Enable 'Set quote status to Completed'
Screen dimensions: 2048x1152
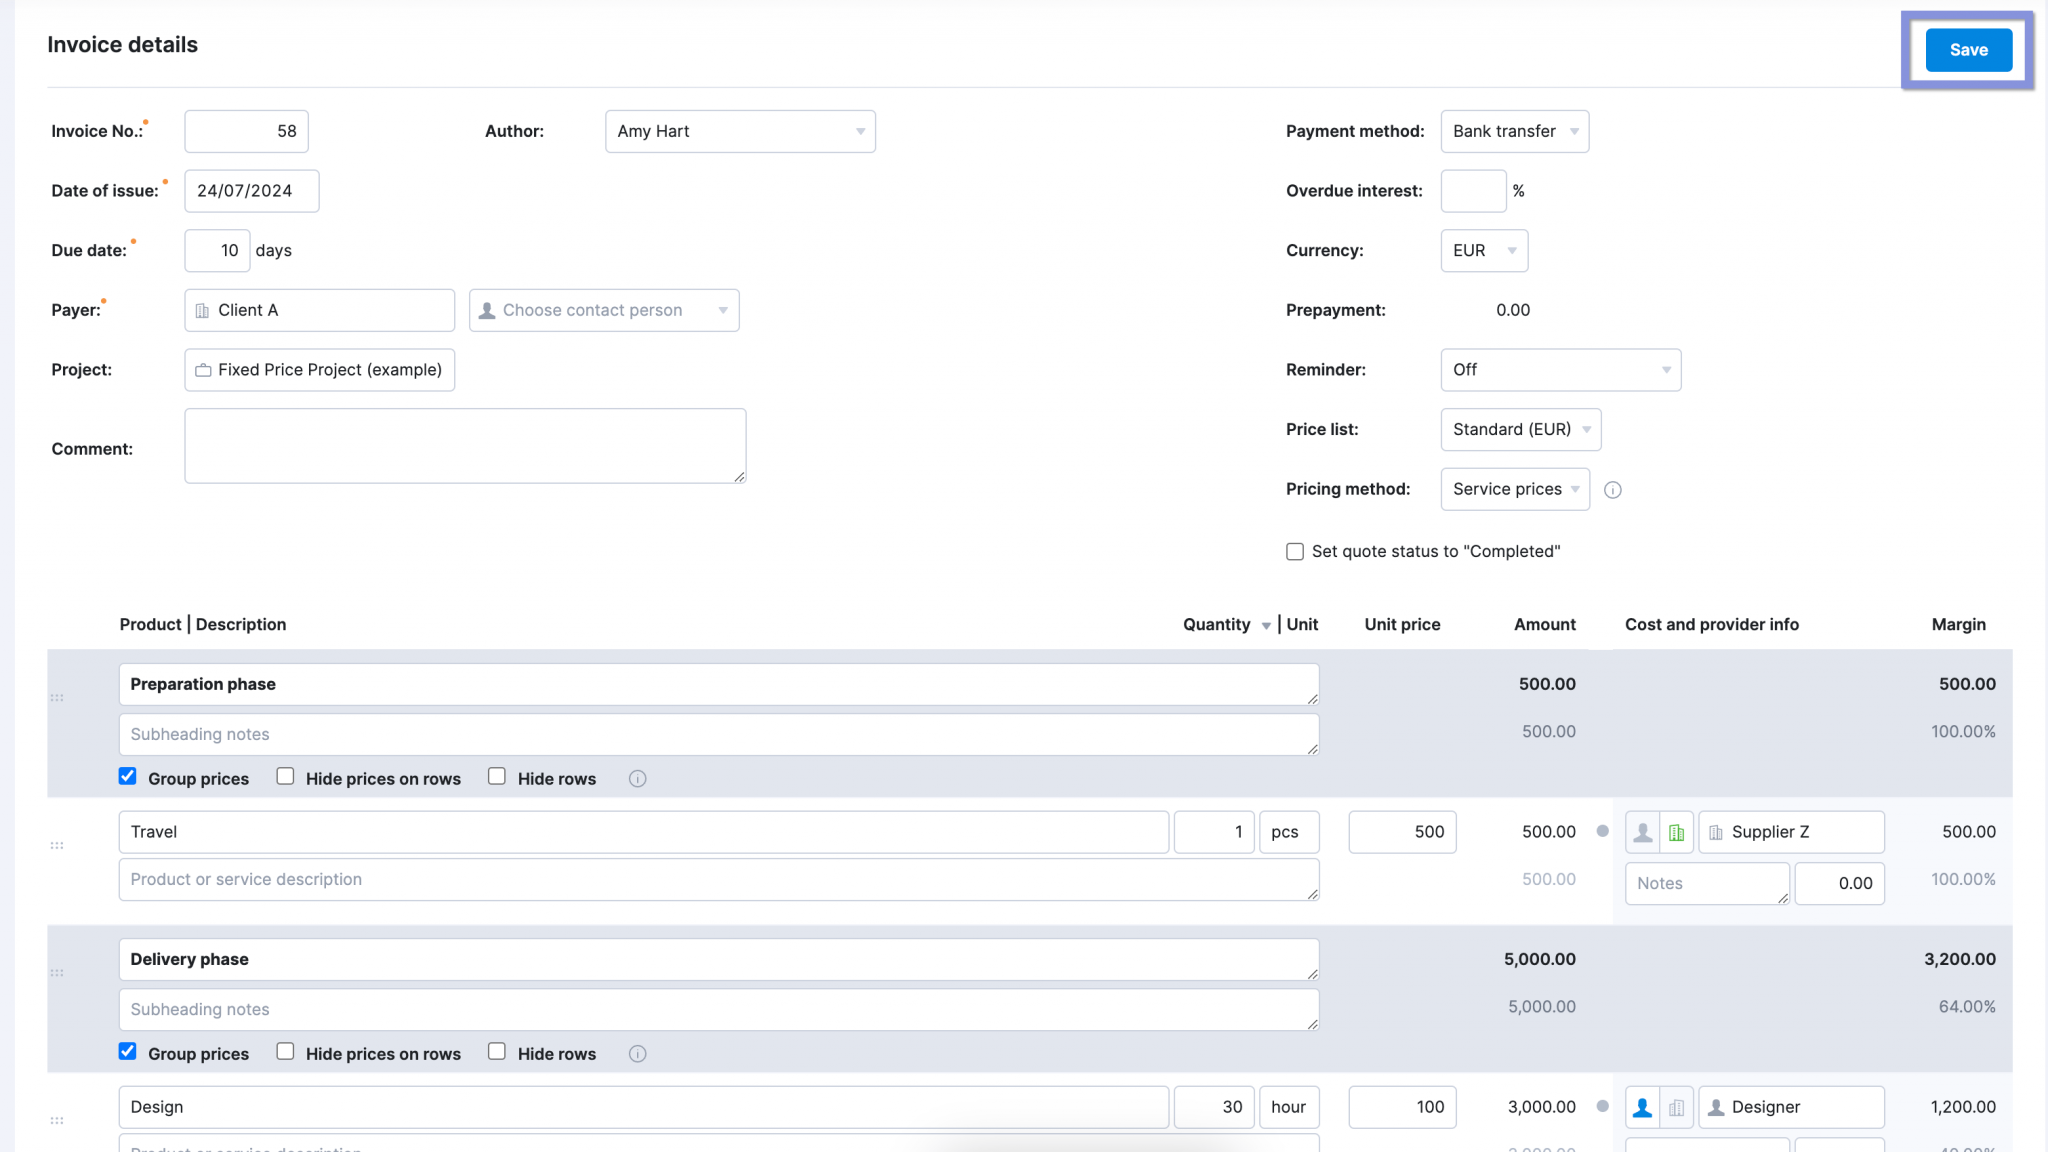tap(1294, 551)
